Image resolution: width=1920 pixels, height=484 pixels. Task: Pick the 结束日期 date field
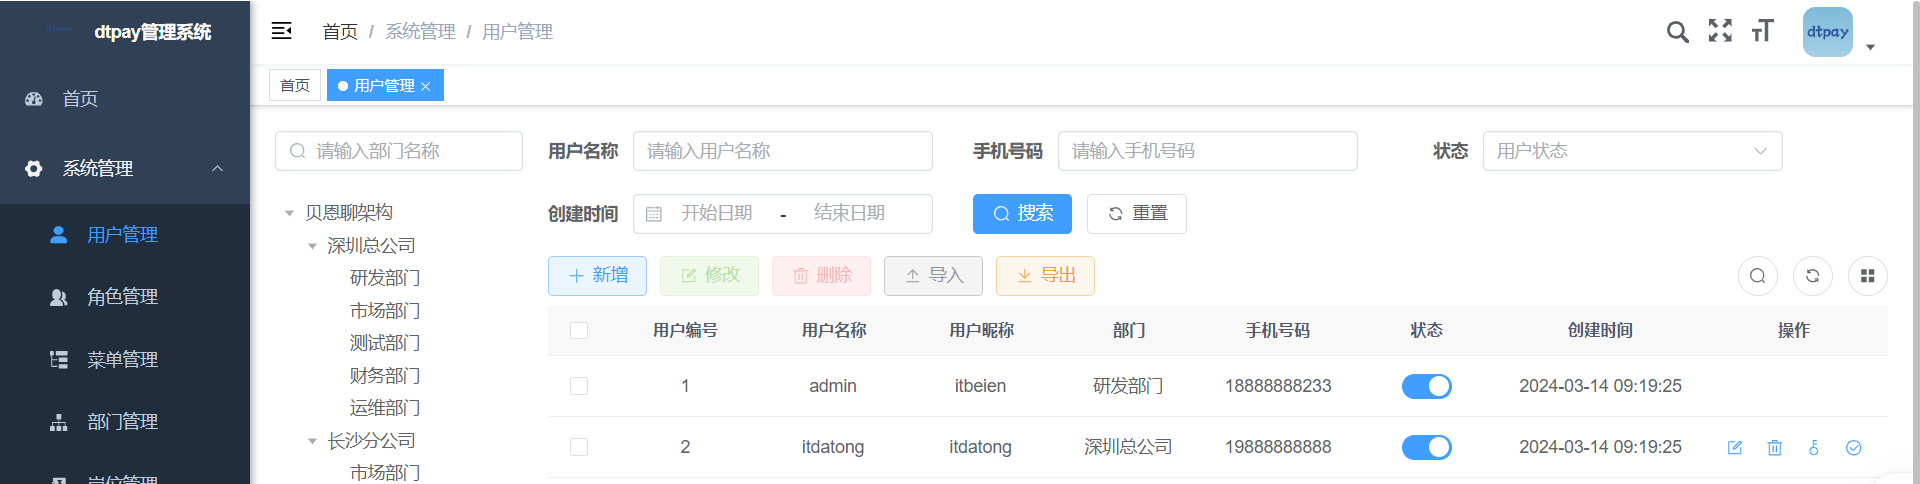point(849,213)
